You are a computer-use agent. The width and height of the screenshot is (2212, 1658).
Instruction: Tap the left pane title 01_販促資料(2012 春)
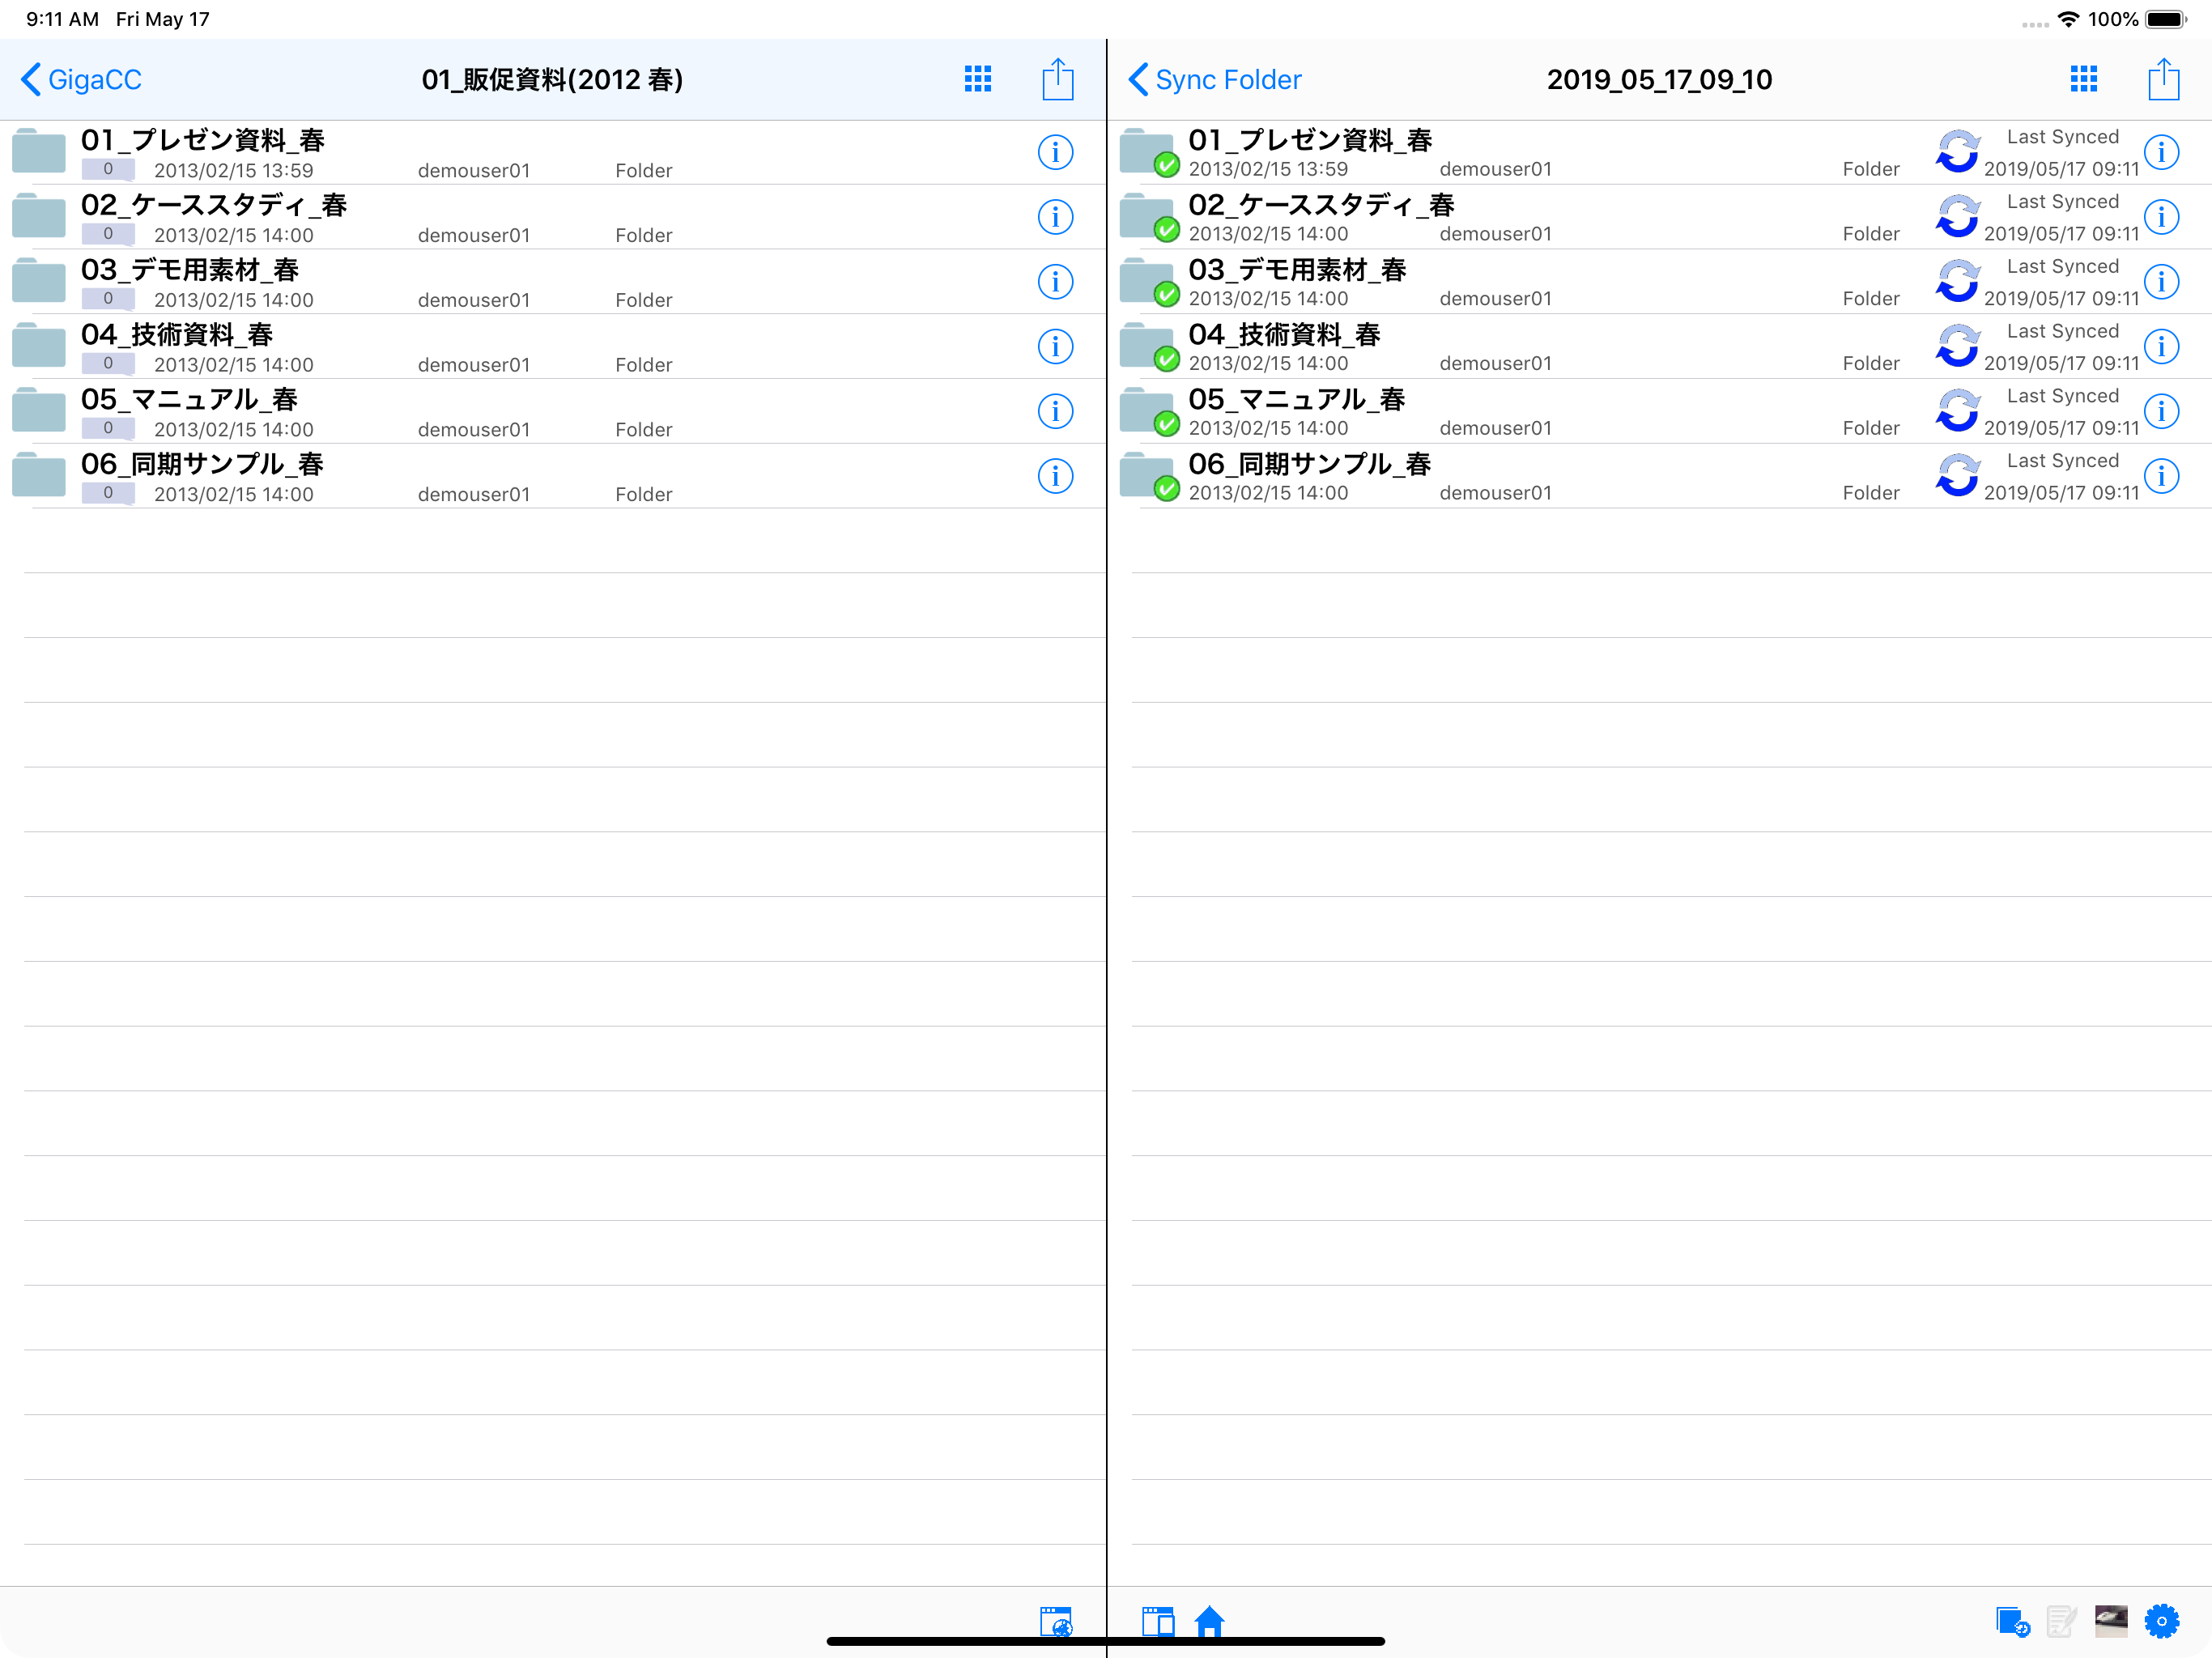[x=552, y=79]
